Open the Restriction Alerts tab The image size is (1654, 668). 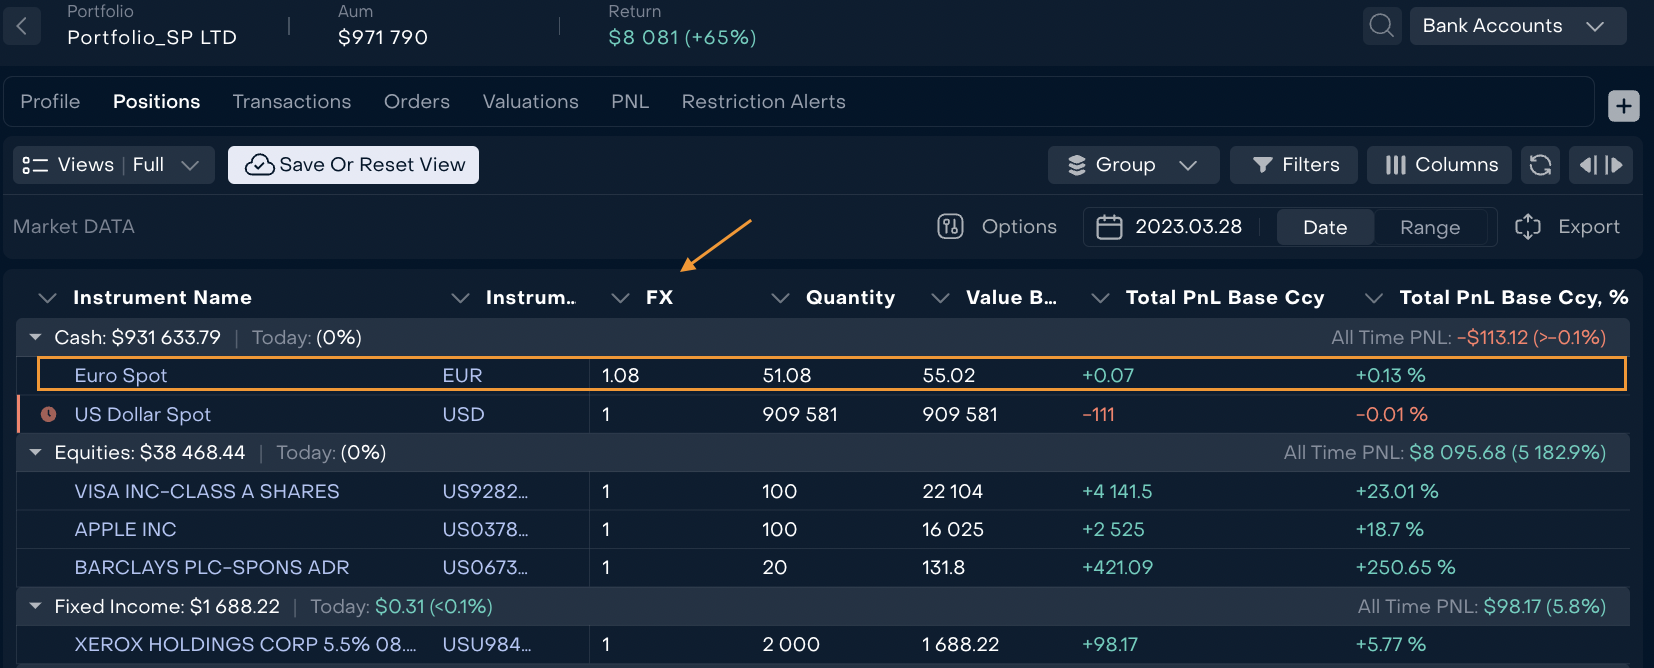(763, 102)
